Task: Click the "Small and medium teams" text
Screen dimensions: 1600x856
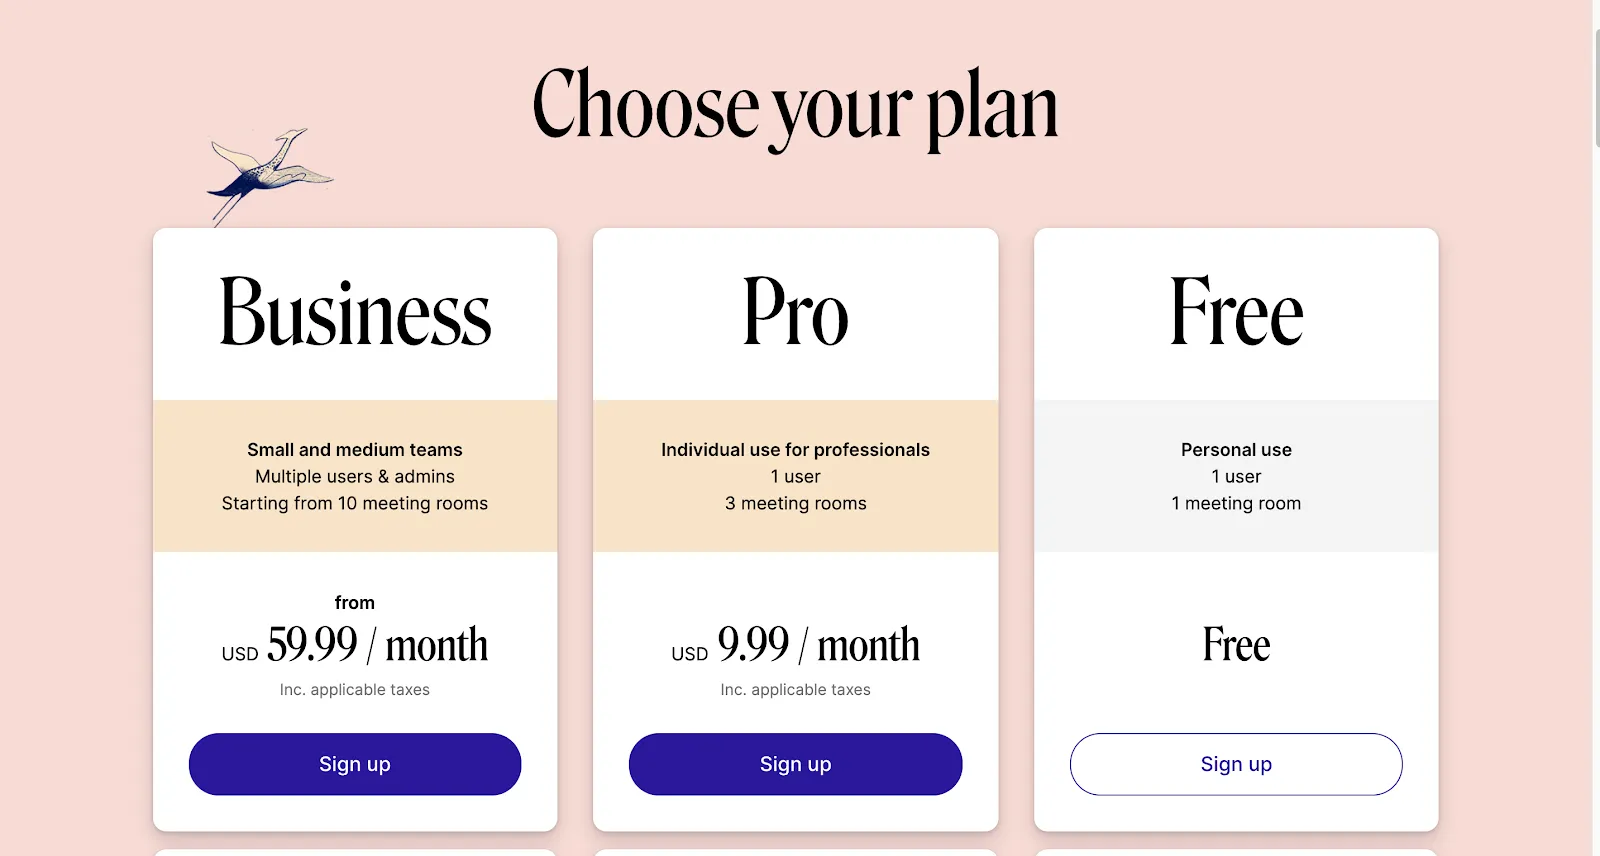Action: [355, 450]
